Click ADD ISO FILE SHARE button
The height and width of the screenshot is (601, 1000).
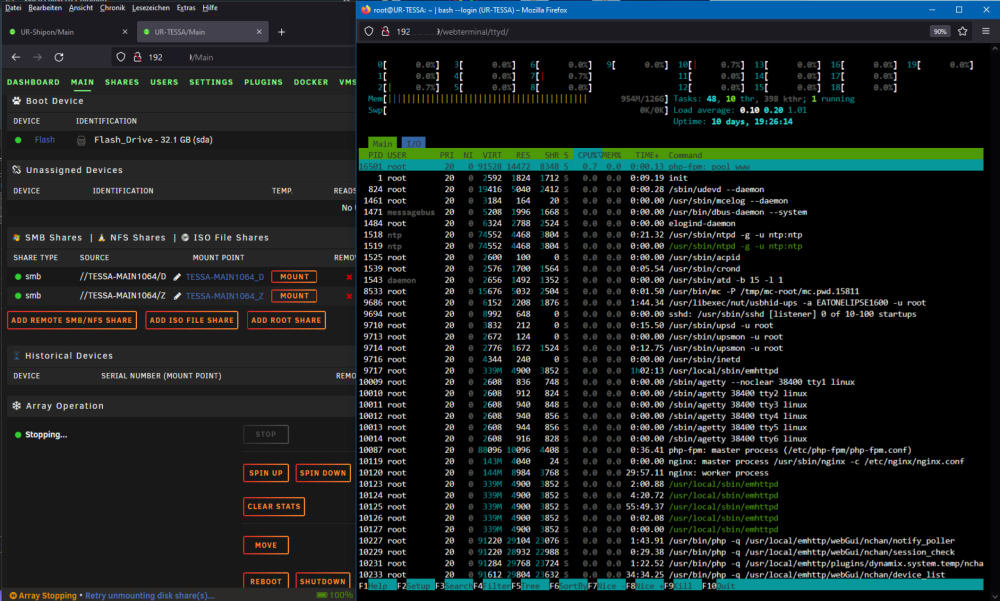191,320
